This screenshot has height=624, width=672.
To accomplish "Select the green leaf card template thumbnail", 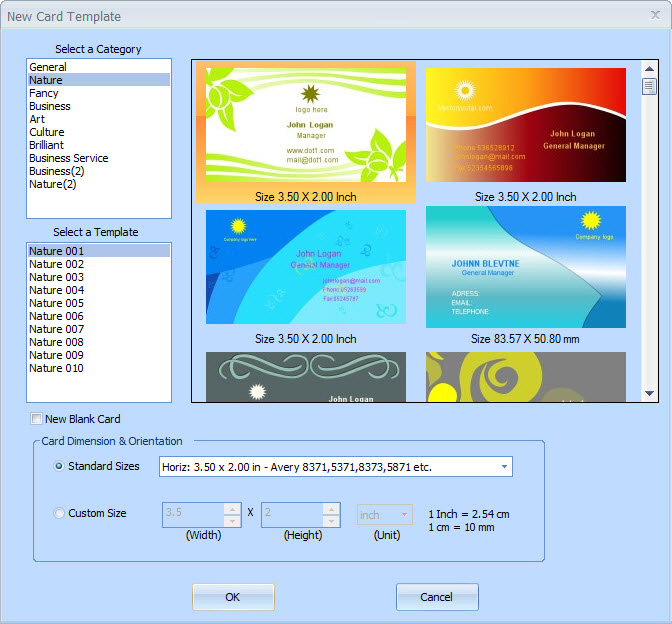I will [305, 125].
